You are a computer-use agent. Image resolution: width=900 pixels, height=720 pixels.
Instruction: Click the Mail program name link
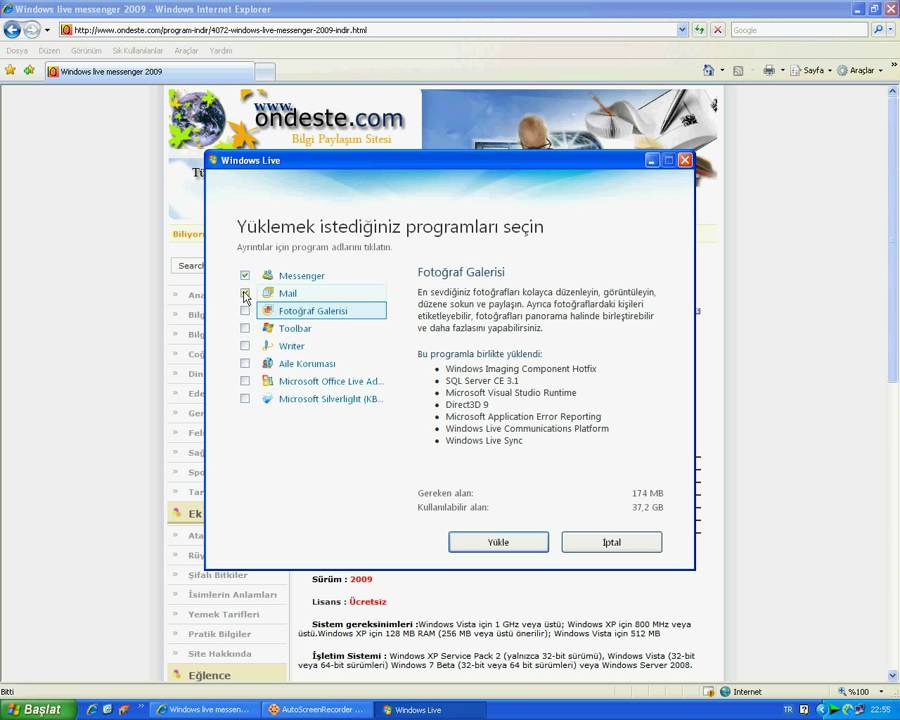[x=288, y=293]
